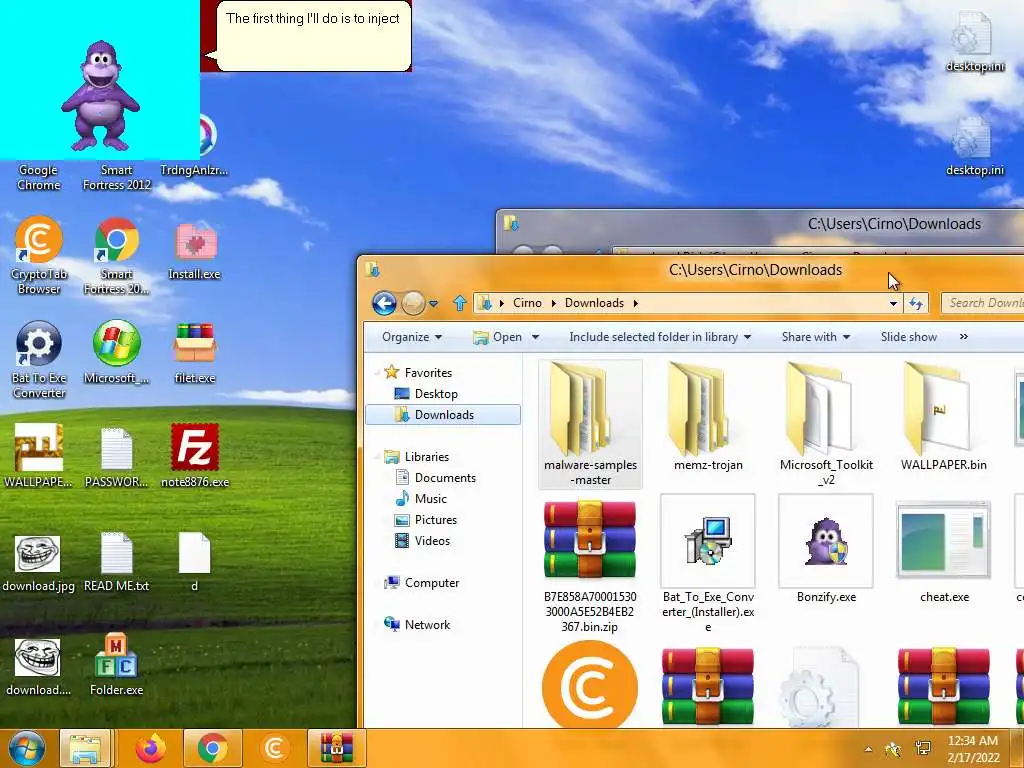Select download.jpg trollface image

click(39, 564)
